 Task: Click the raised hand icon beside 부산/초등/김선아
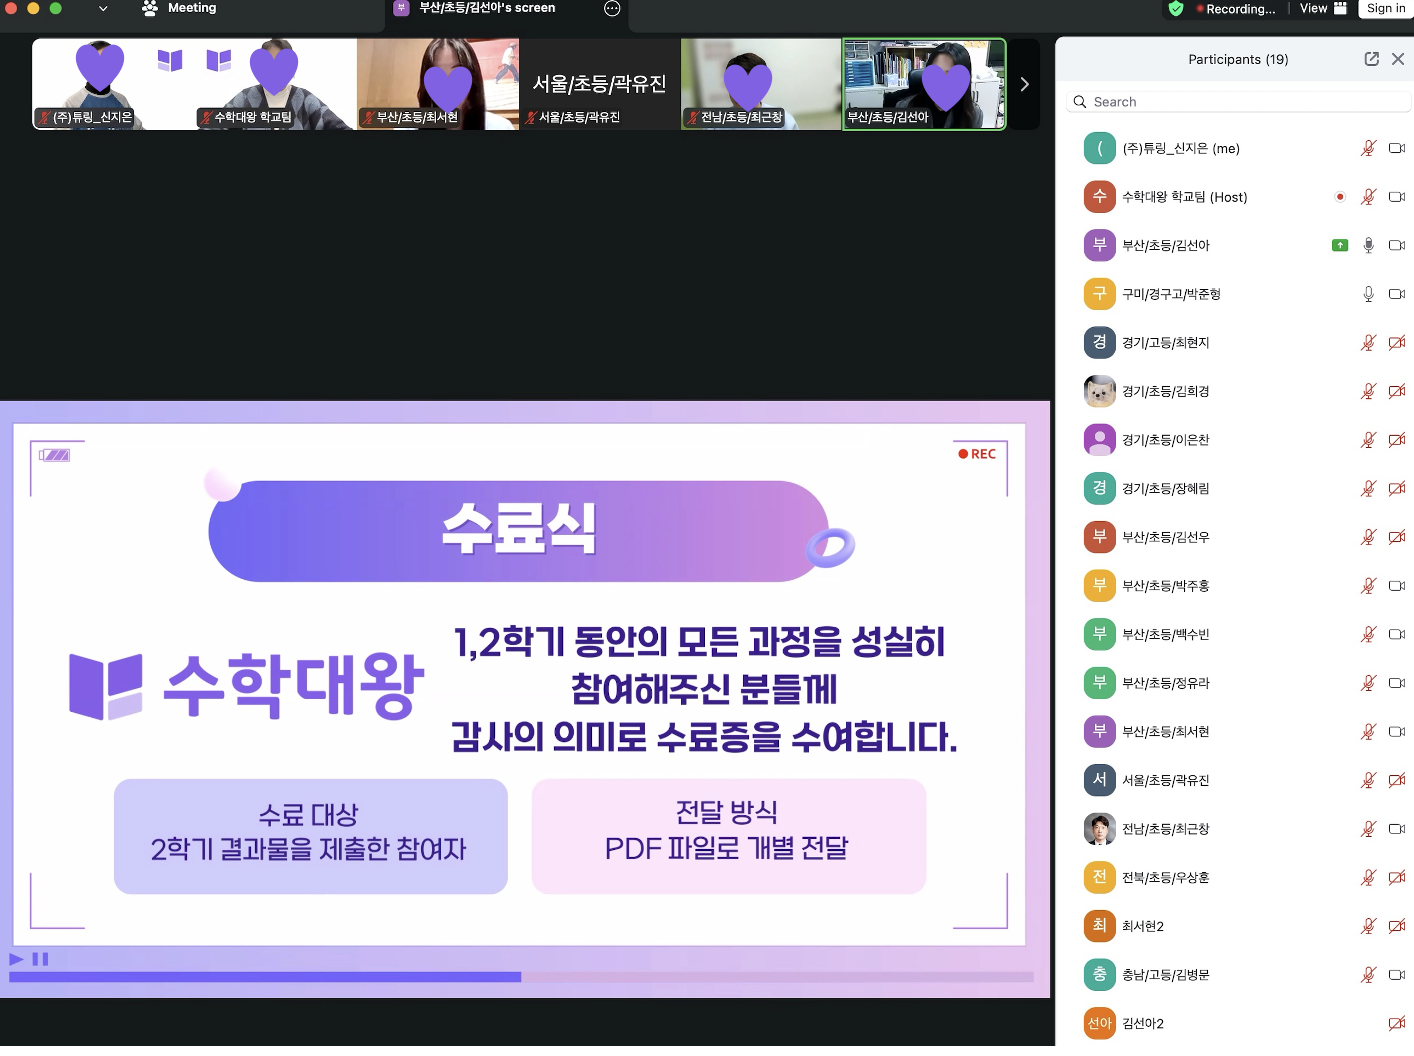click(x=1340, y=244)
